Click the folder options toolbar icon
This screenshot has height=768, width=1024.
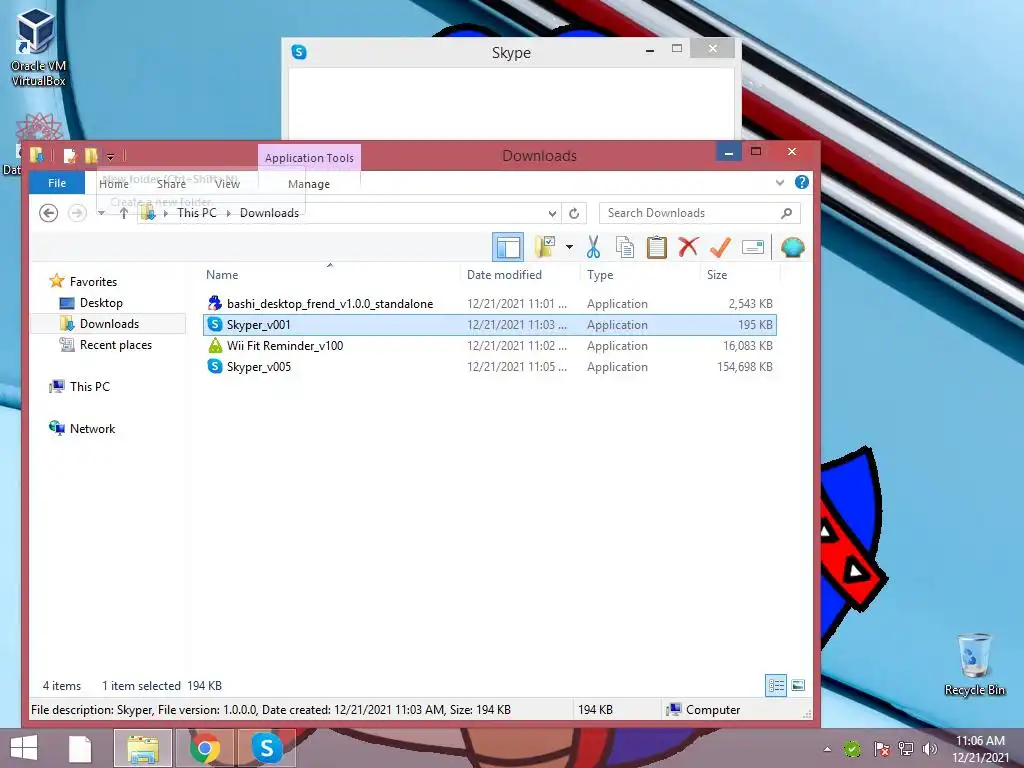pyautogui.click(x=545, y=247)
